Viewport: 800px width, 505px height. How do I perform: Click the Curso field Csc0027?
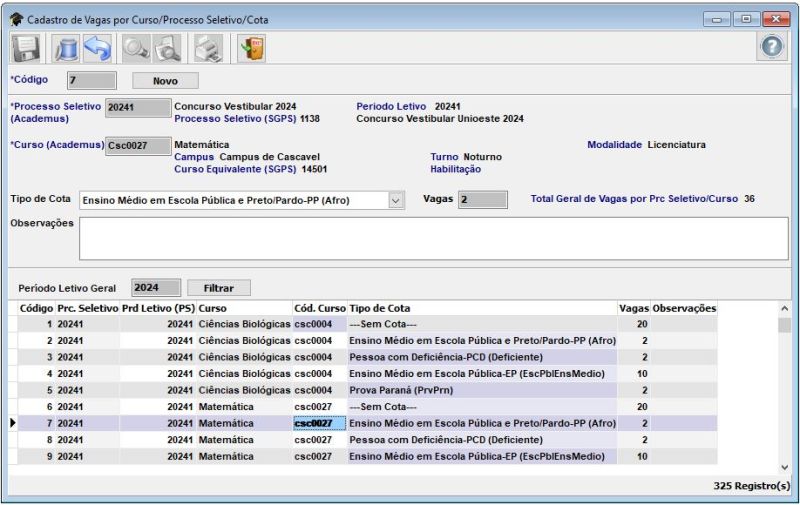[x=138, y=146]
